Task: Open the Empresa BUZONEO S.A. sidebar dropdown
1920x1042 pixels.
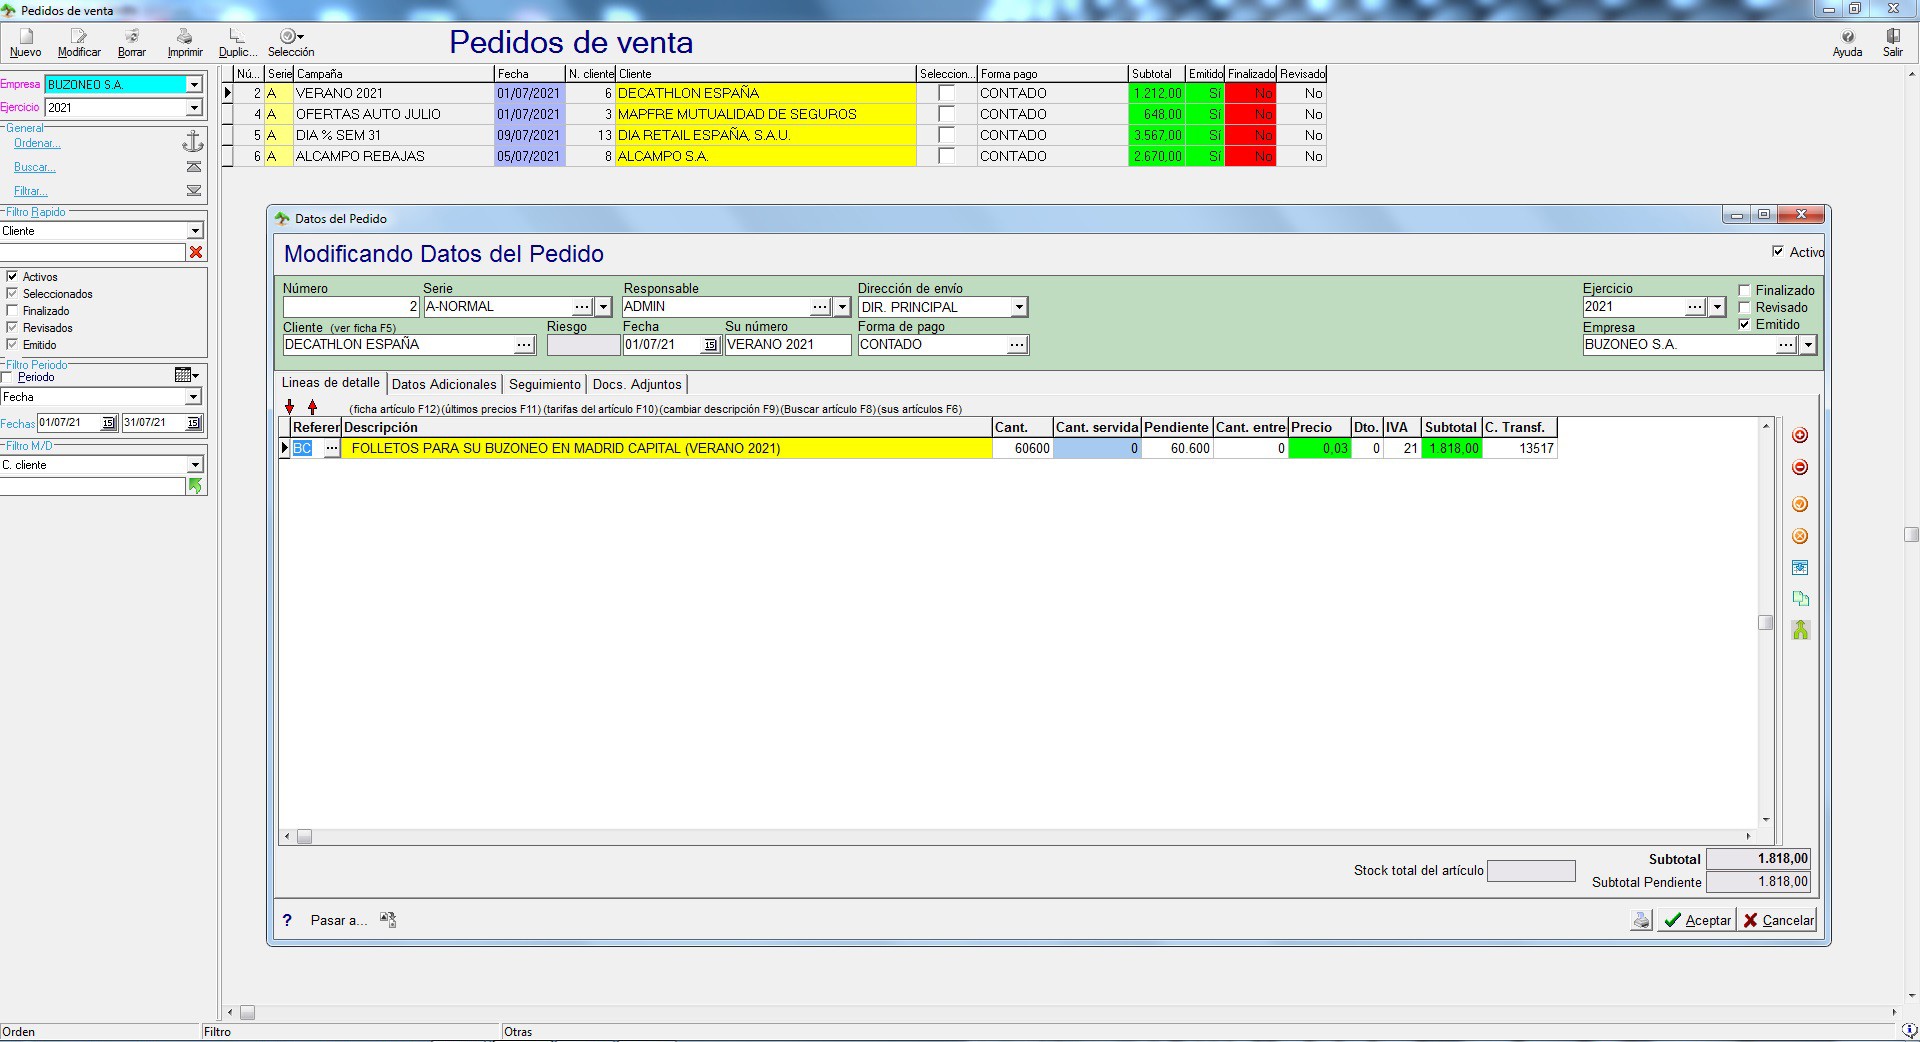Action: [x=195, y=85]
